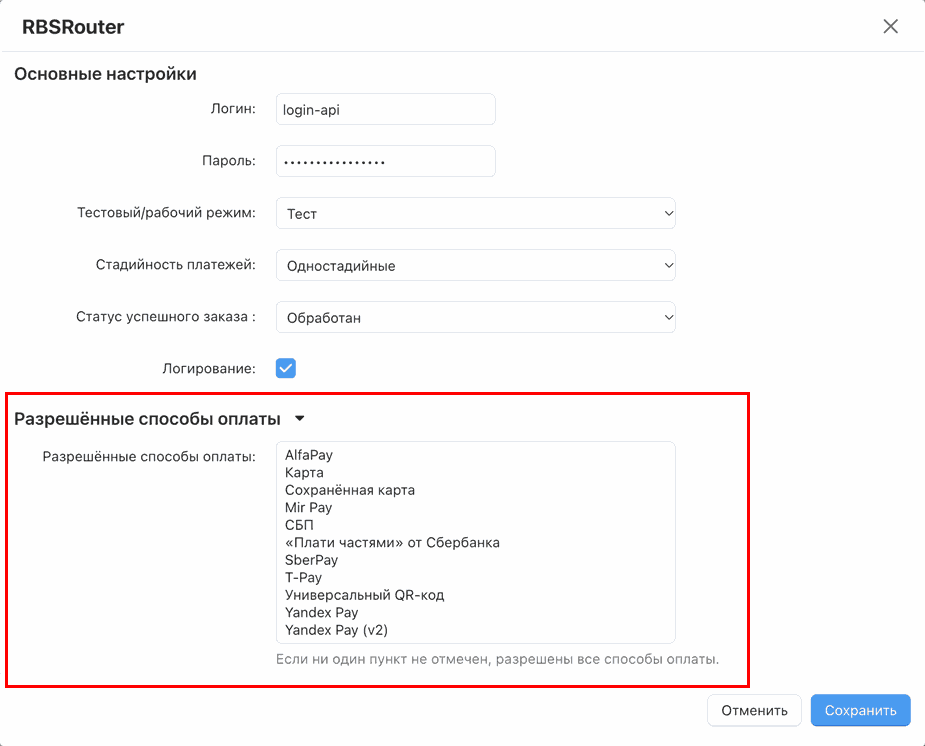Click the Отменить button
925x746 pixels.
point(754,711)
